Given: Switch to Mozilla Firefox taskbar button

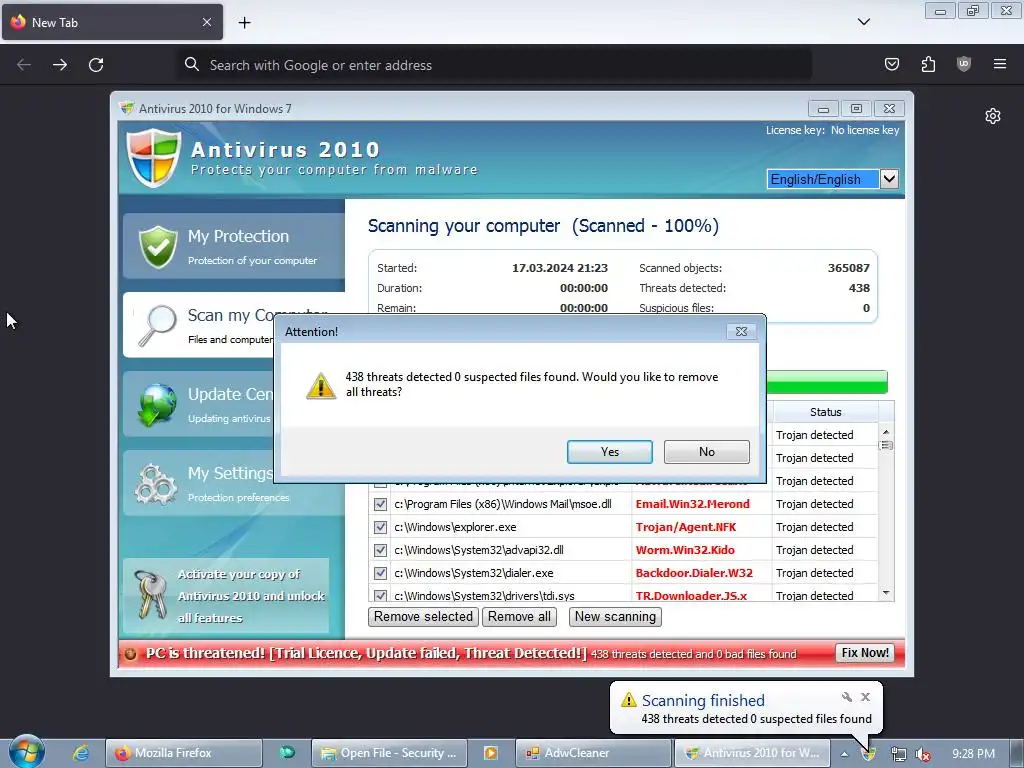Looking at the screenshot, I should [x=184, y=753].
